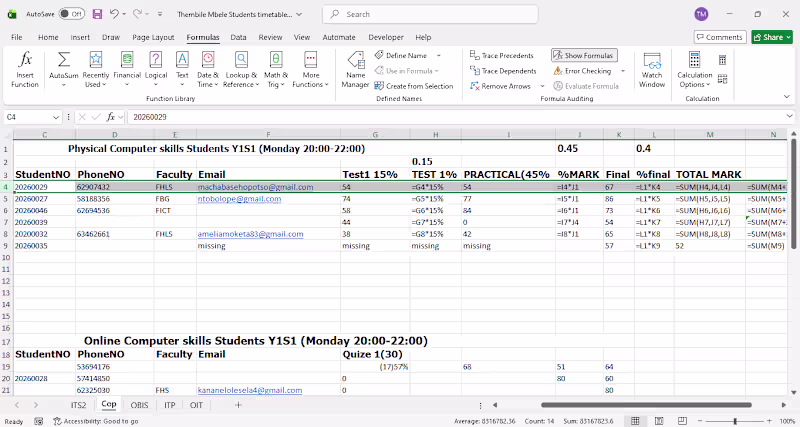Click the macro recording icon in status bar
The image size is (800, 427).
(x=38, y=421)
